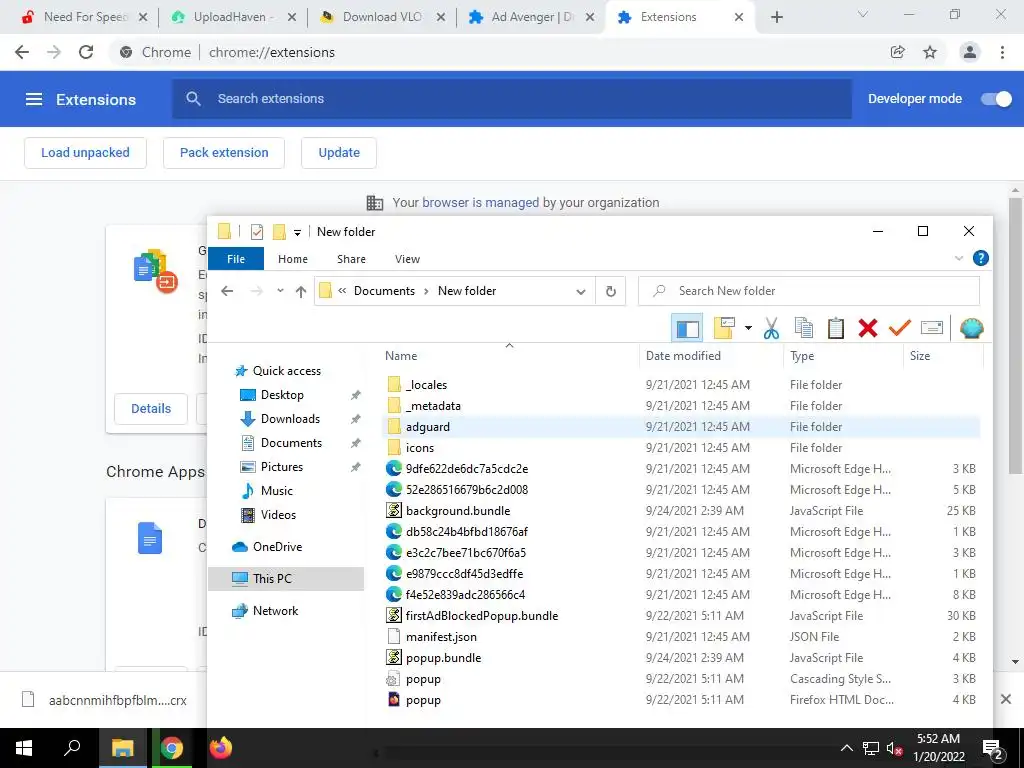
Task: Expand the address bar history dropdown
Action: click(x=581, y=291)
